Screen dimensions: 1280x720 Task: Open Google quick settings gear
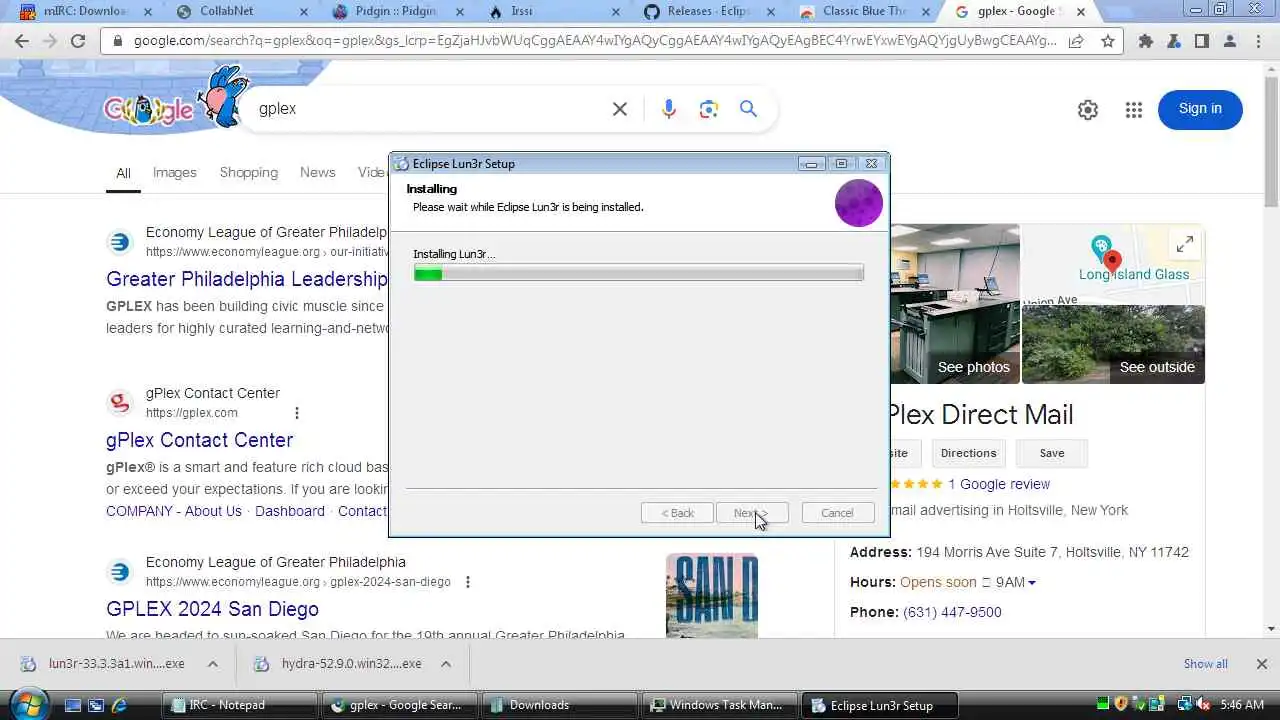pyautogui.click(x=1088, y=110)
